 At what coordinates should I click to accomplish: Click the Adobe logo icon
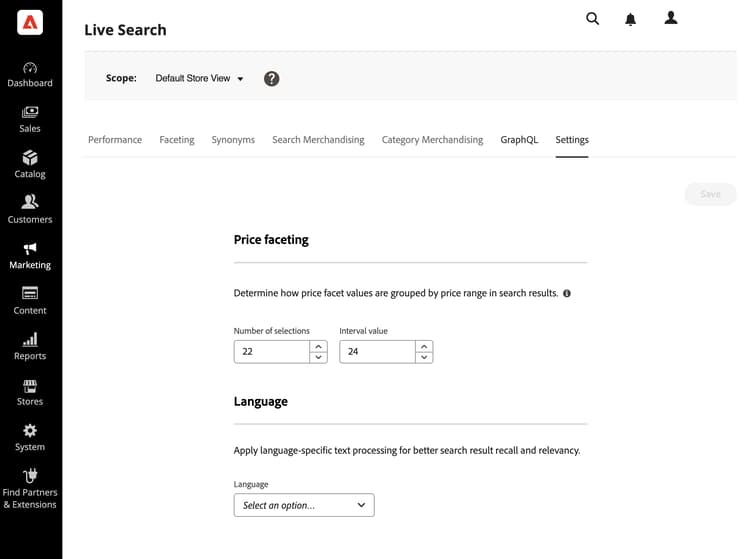(x=30, y=23)
